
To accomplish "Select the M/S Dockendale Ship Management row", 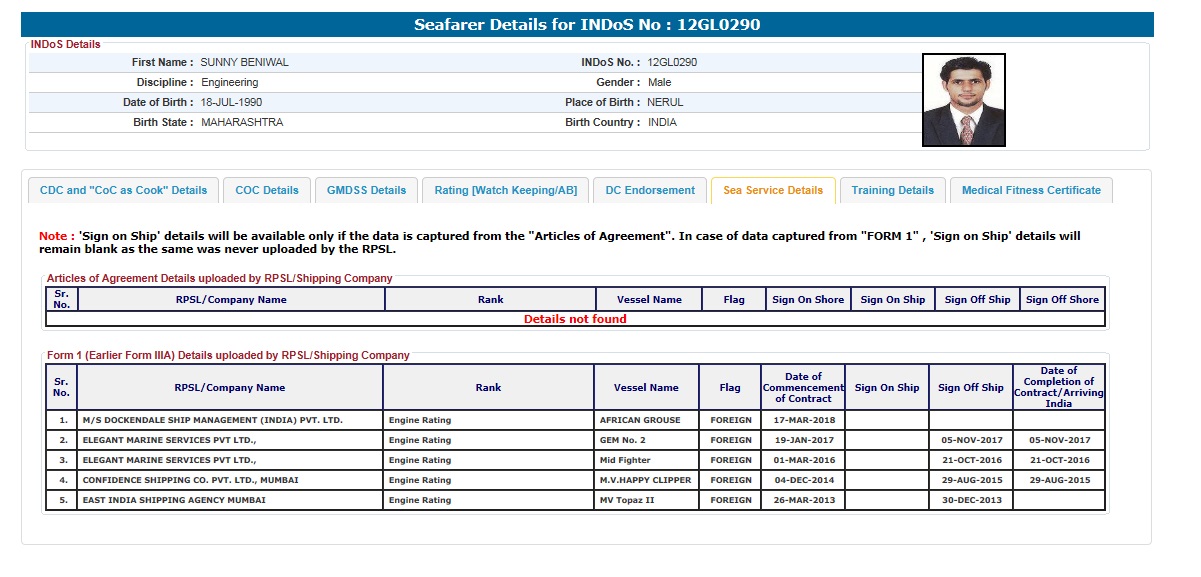I will 212,420.
